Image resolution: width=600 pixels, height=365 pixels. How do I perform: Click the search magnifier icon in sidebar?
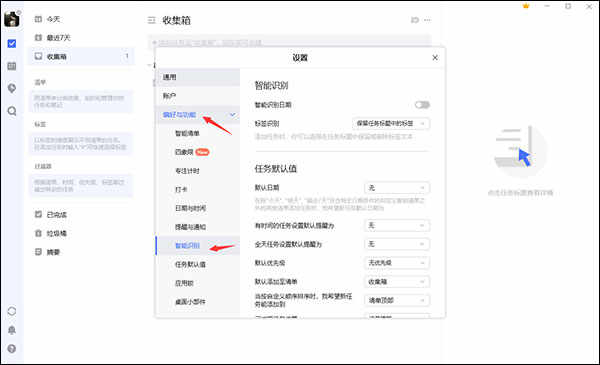(12, 111)
